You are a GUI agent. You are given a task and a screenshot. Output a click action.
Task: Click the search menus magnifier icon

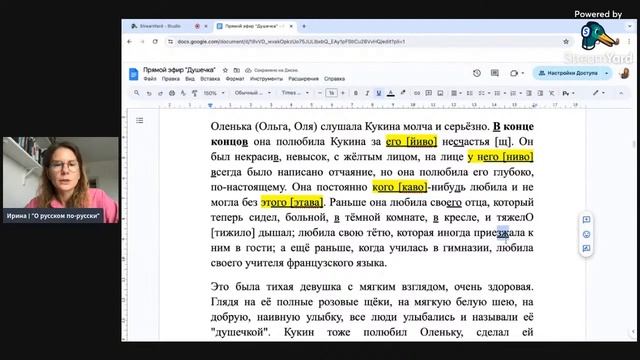coord(137,93)
